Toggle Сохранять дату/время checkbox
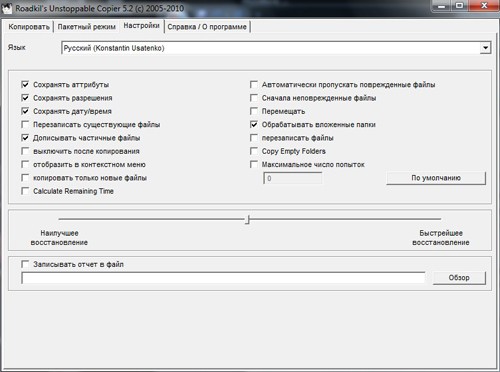500x372 pixels. coord(25,111)
